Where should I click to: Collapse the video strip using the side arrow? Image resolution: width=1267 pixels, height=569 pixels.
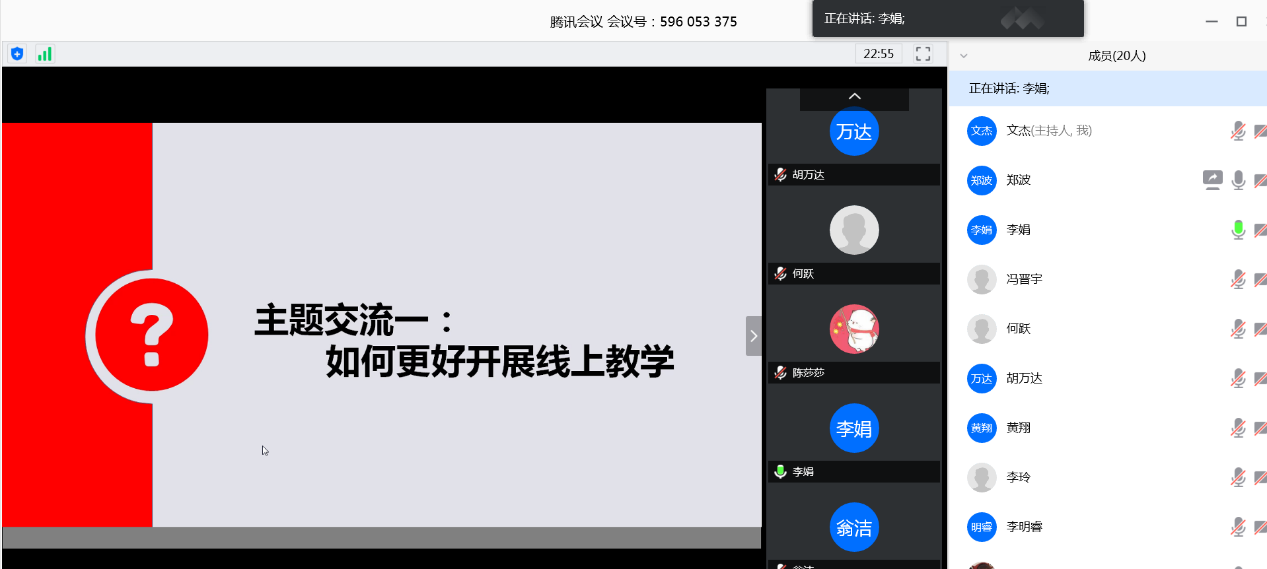coord(753,336)
